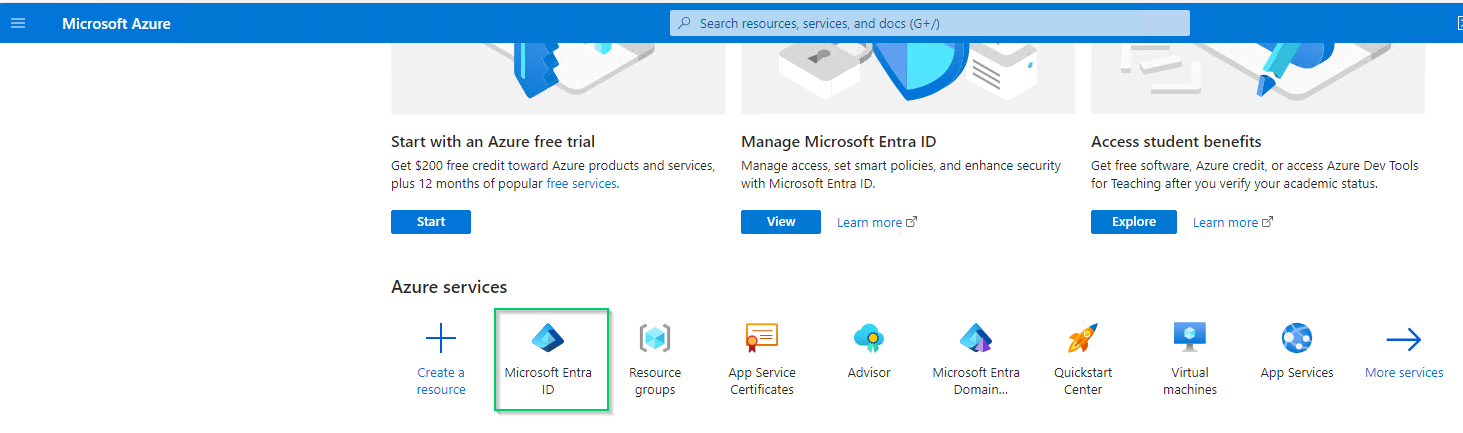Click the Azure free trial banner image
The width and height of the screenshot is (1463, 433).
558,78
